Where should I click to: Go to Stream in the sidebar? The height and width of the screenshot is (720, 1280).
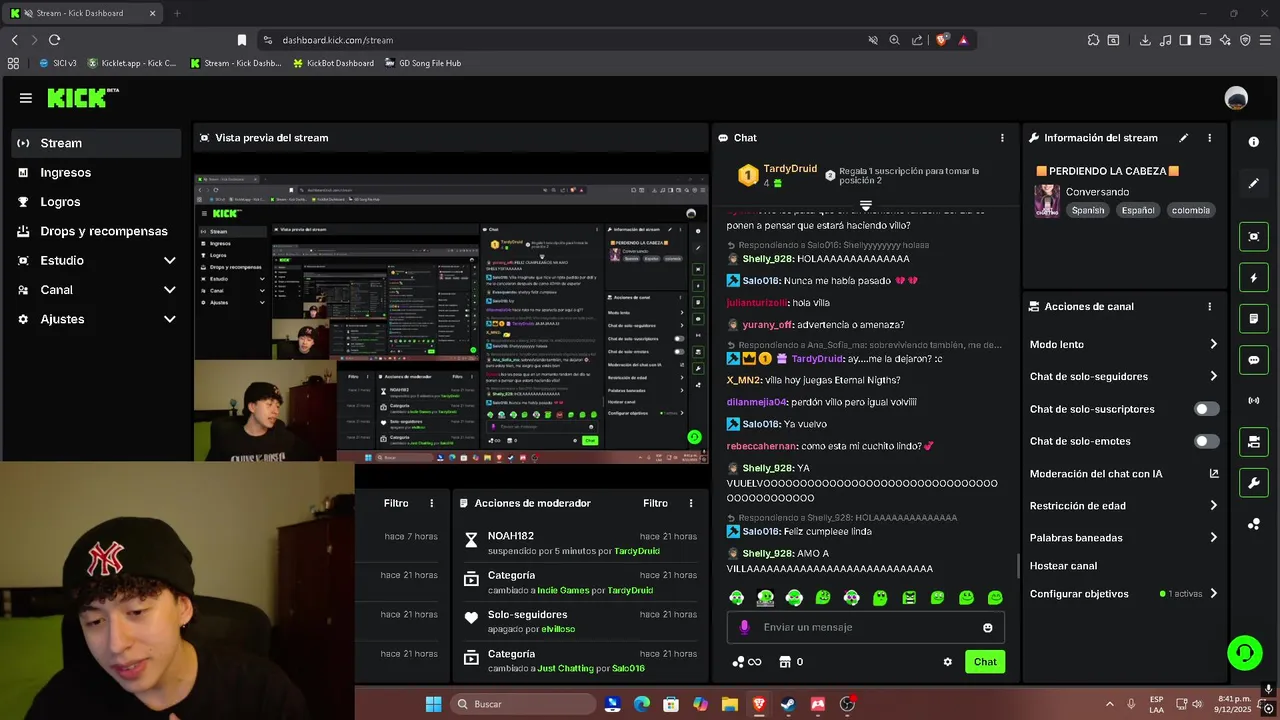tap(96, 143)
